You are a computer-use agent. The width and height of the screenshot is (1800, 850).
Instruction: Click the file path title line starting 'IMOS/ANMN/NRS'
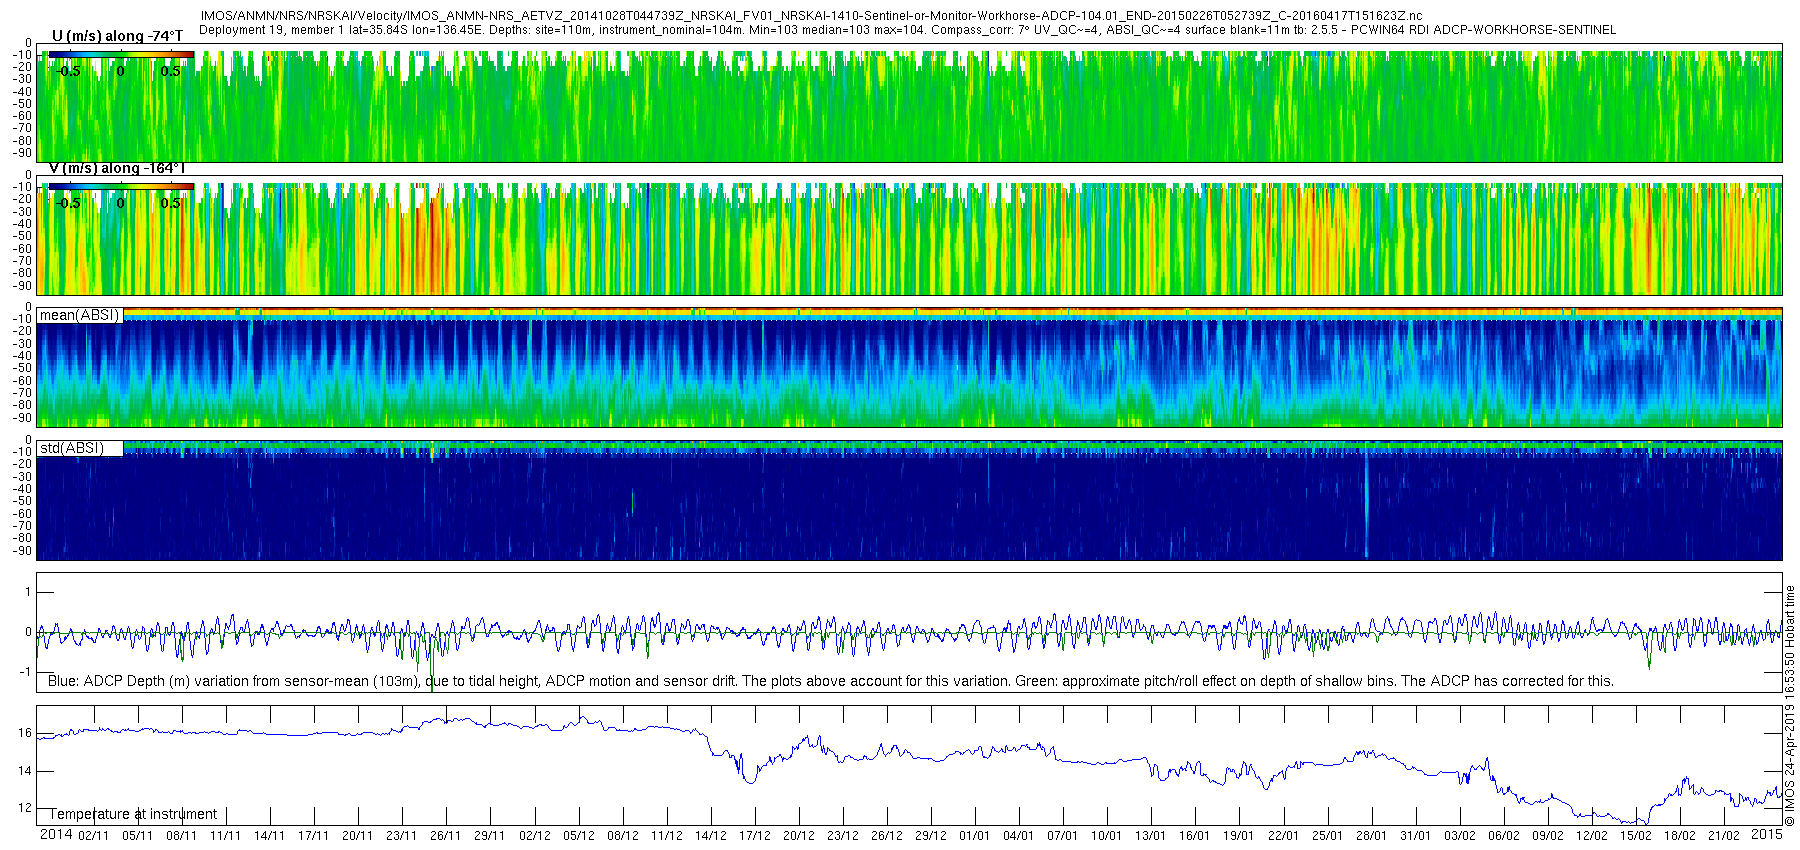tap(811, 16)
